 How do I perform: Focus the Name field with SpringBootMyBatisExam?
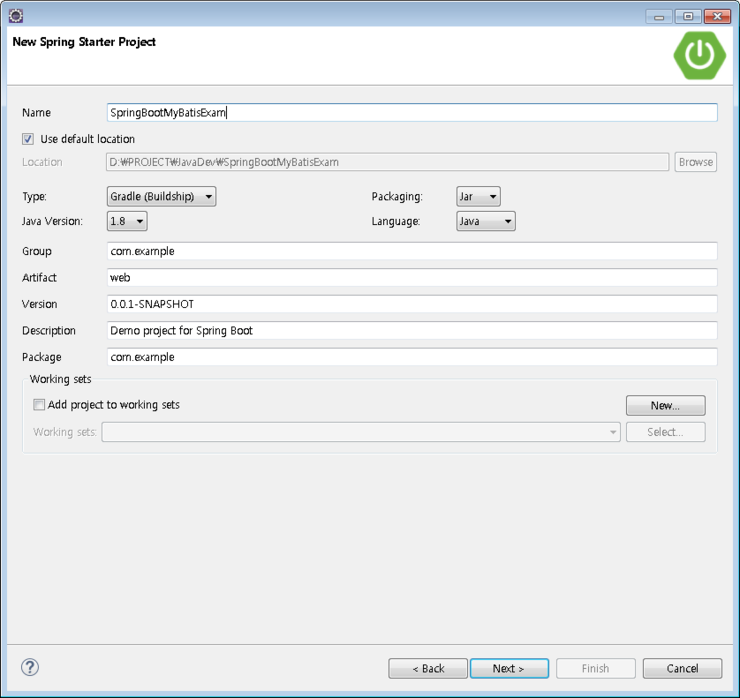pyautogui.click(x=412, y=112)
